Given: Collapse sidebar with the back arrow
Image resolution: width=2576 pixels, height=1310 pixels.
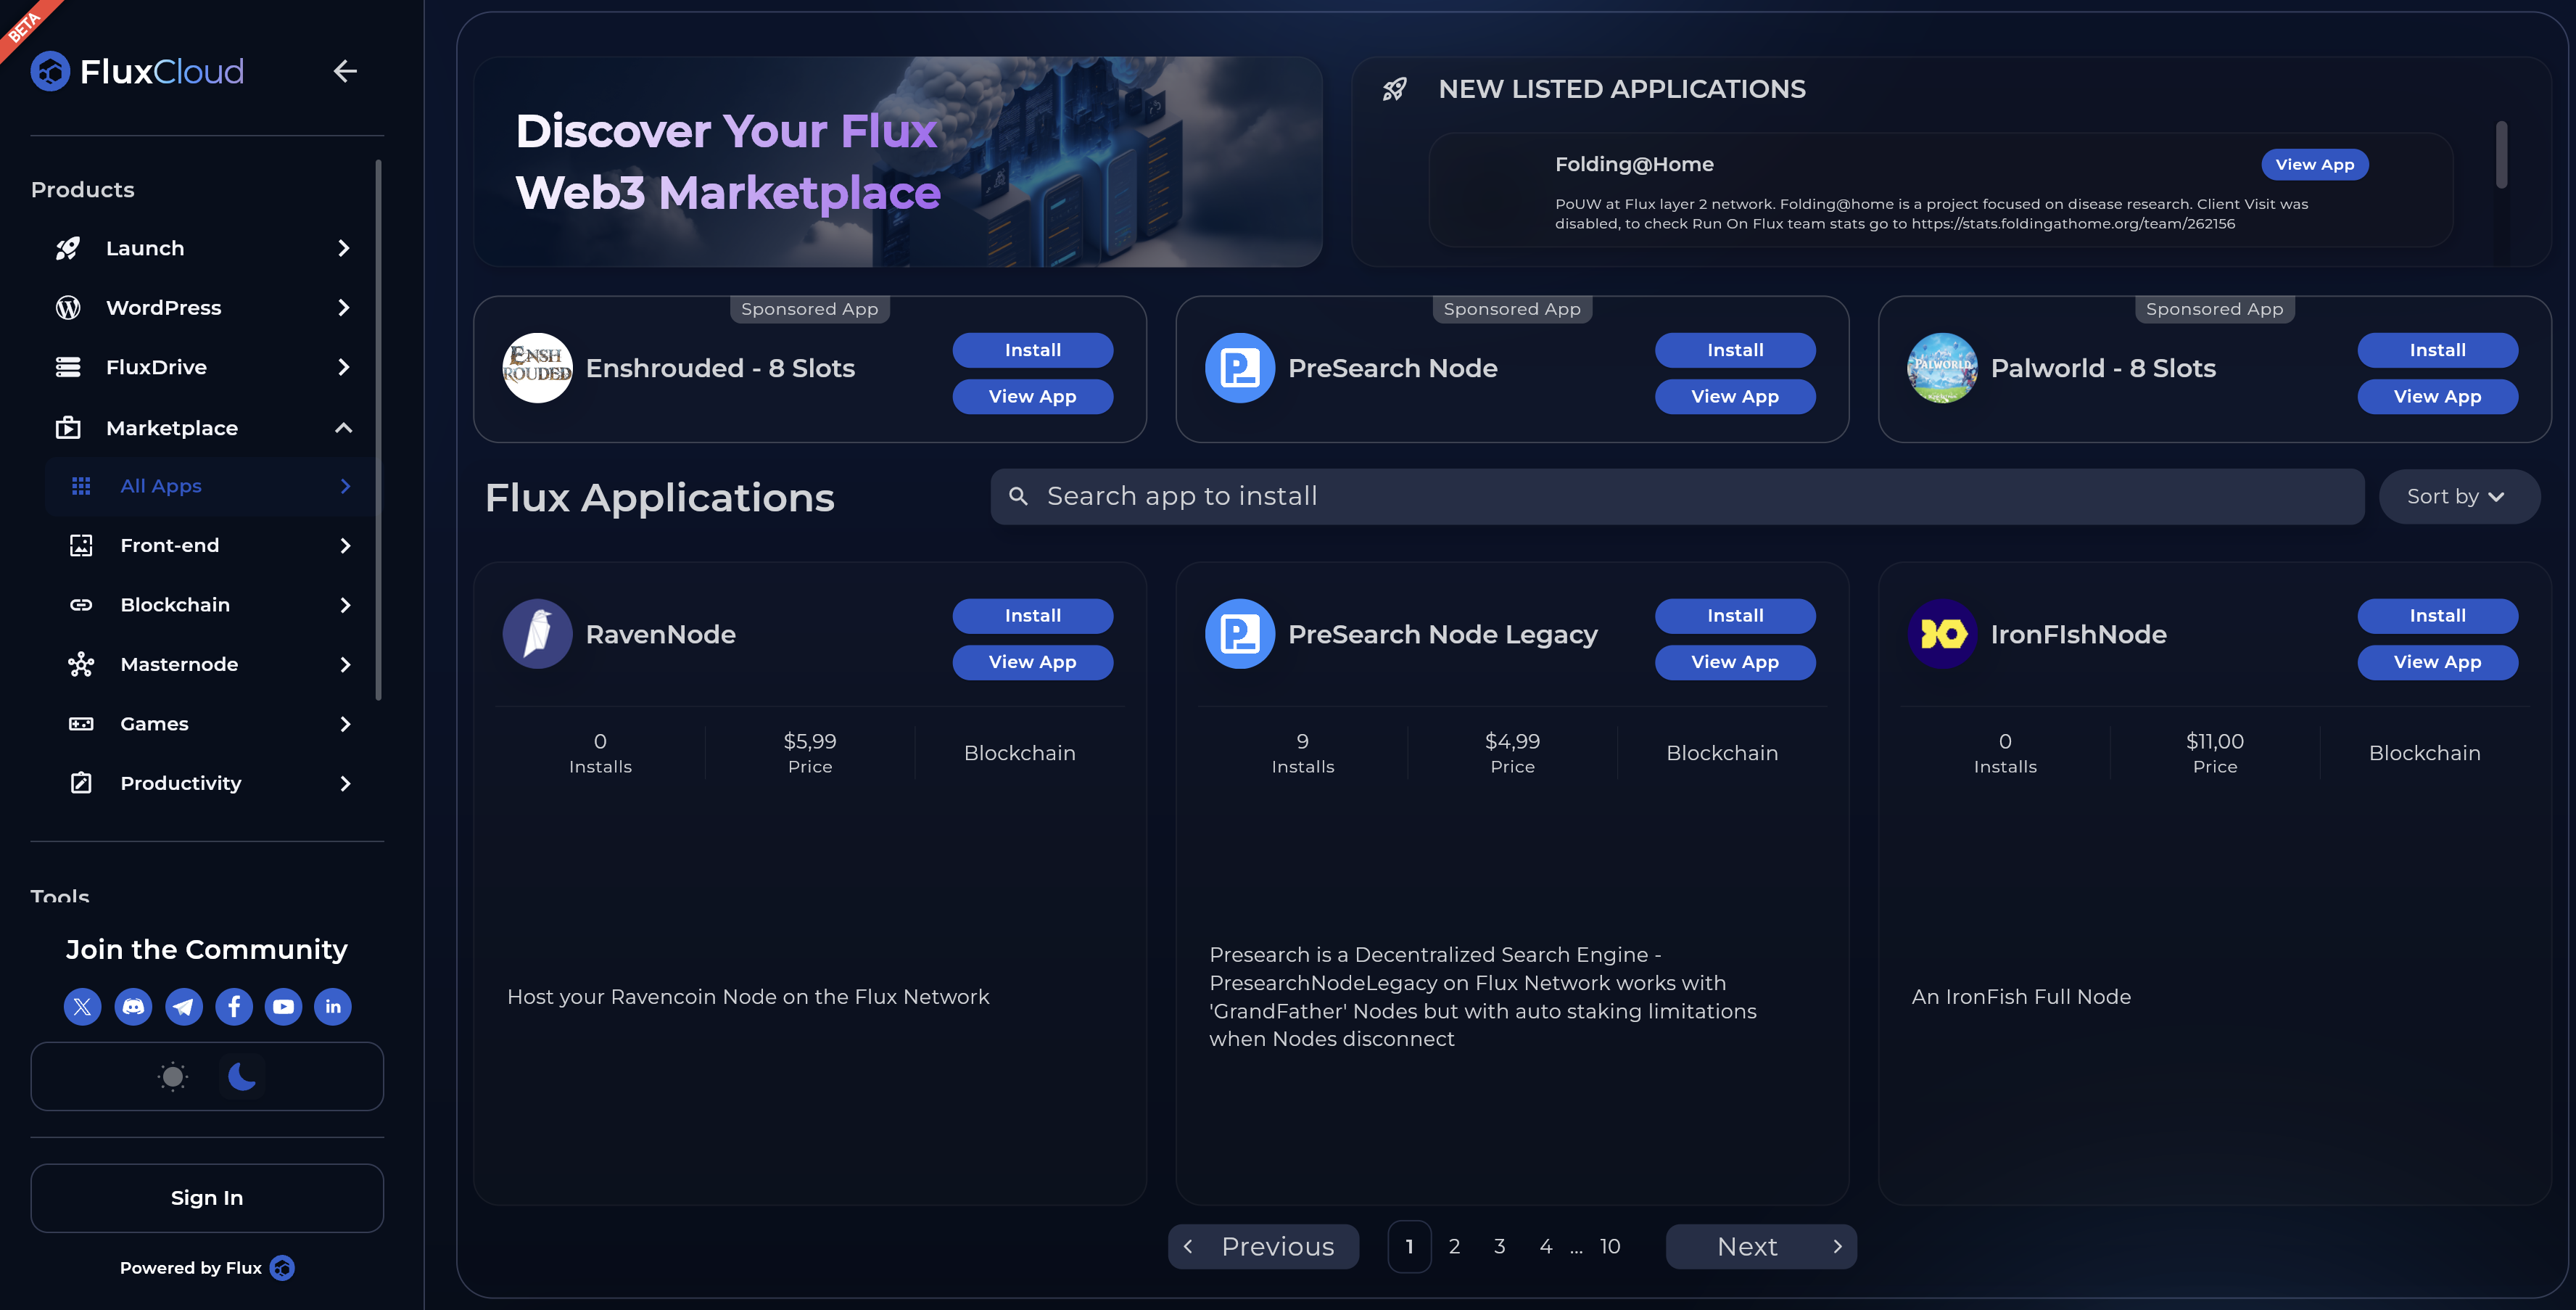Looking at the screenshot, I should point(345,71).
